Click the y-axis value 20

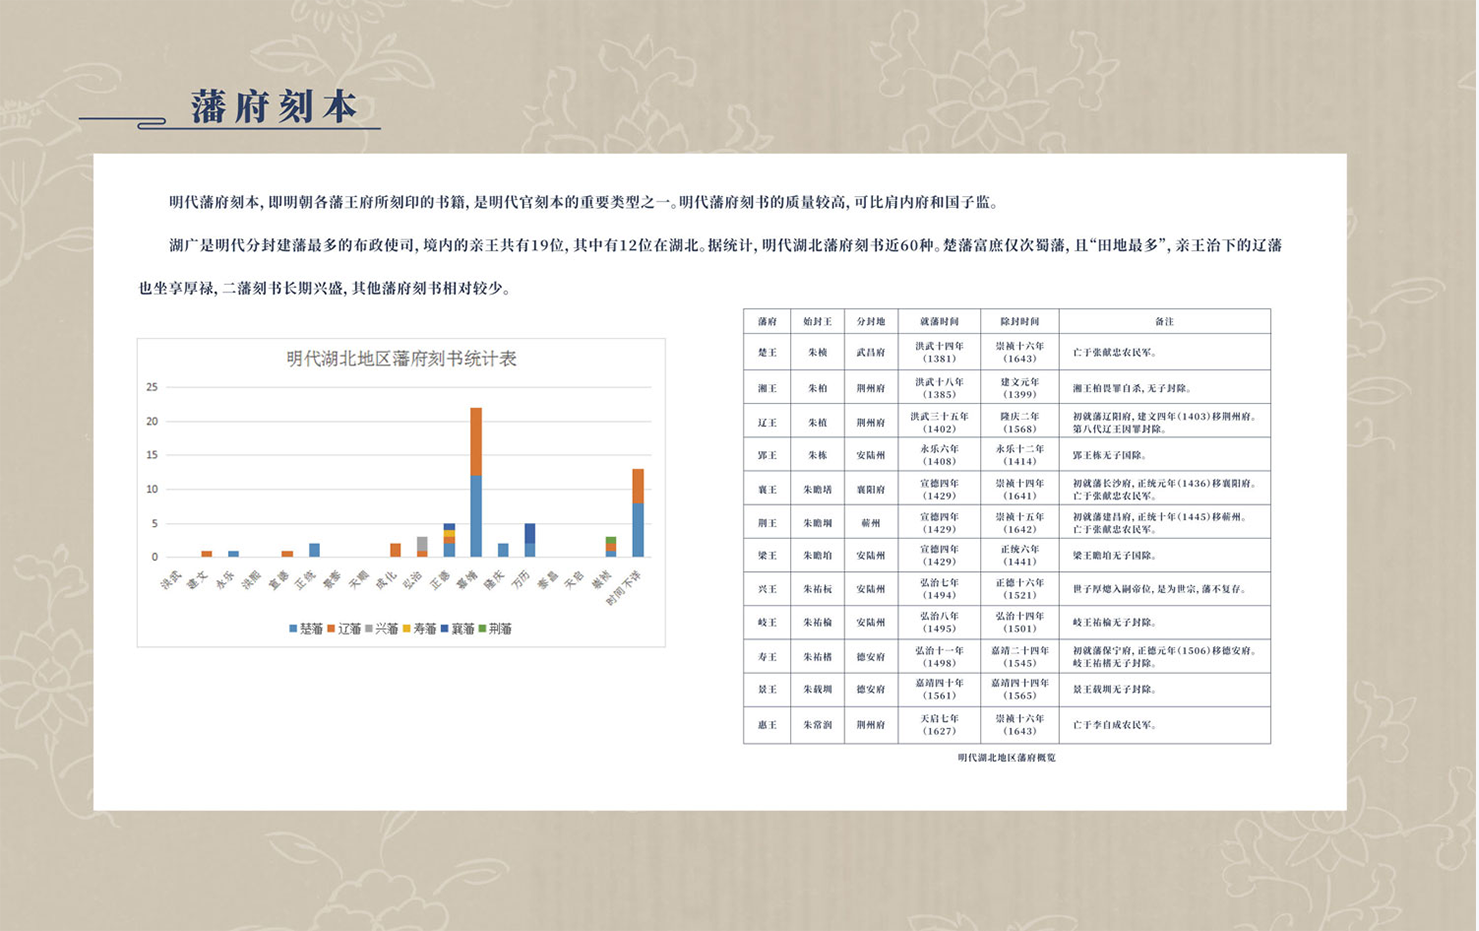pyautogui.click(x=152, y=421)
